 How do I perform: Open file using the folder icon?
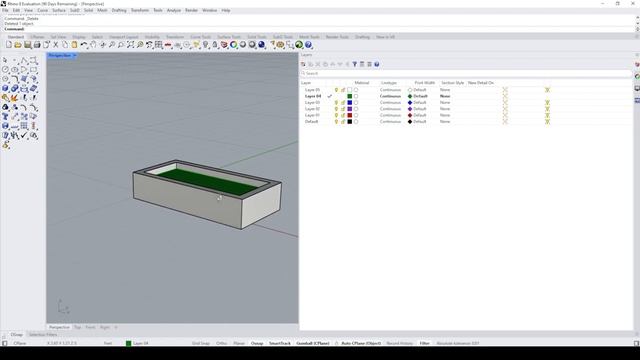[x=18, y=45]
